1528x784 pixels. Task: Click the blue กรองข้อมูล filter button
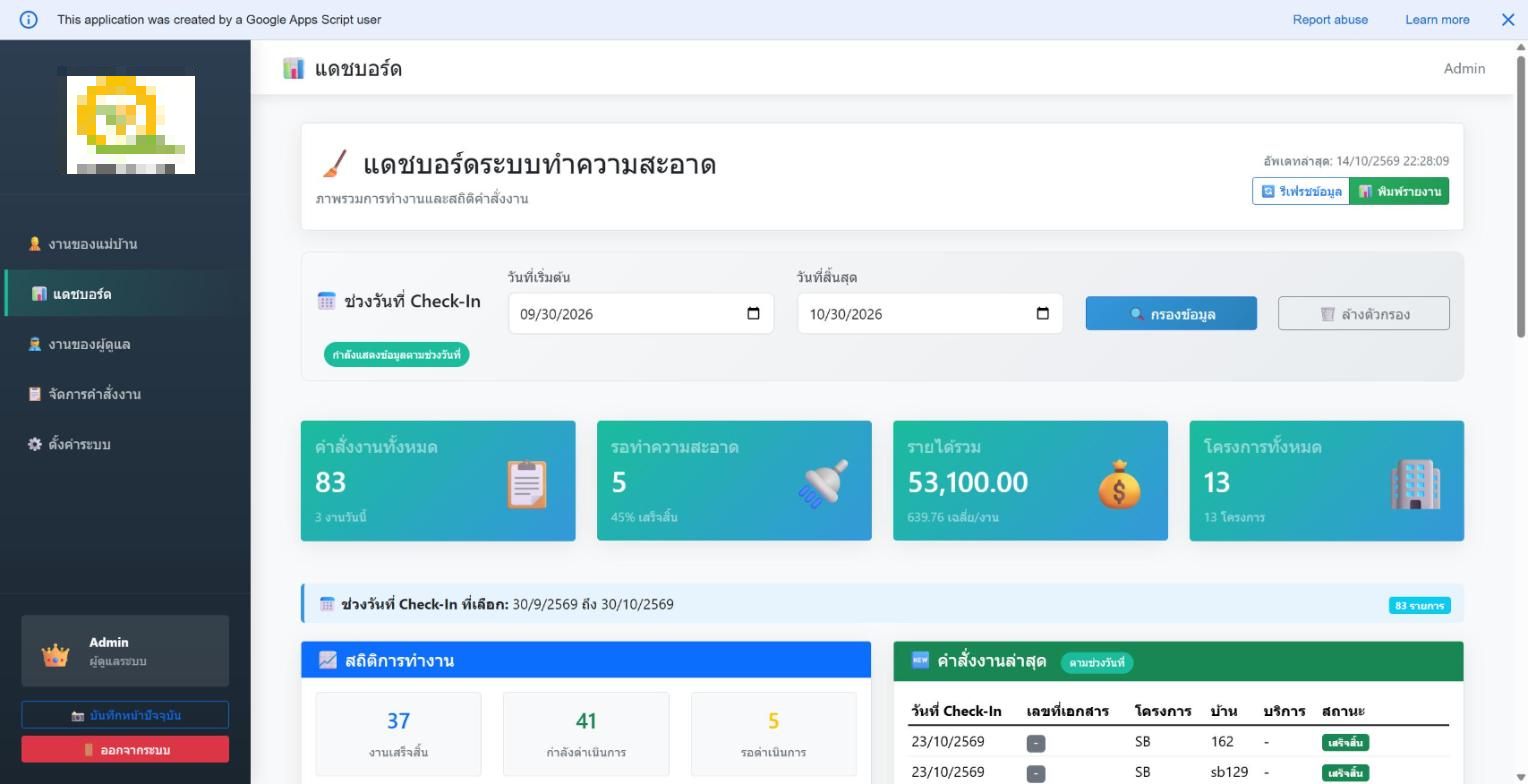coord(1172,314)
